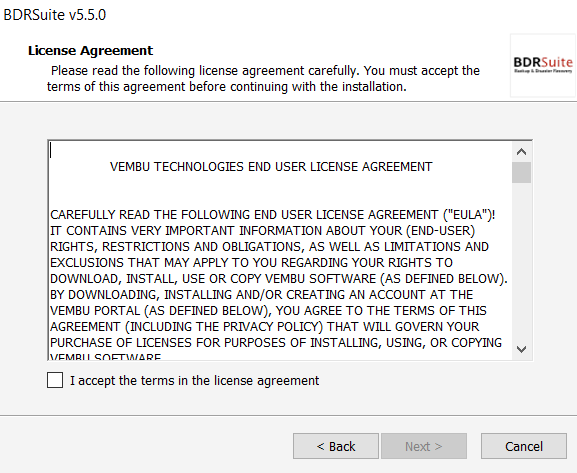Click the word "EULA" in the license text
Image resolution: width=577 pixels, height=473 pixels.
pos(468,215)
